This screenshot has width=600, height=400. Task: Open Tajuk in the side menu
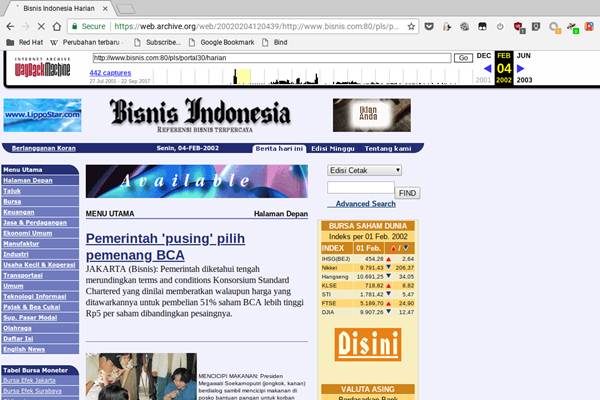pos(12,191)
